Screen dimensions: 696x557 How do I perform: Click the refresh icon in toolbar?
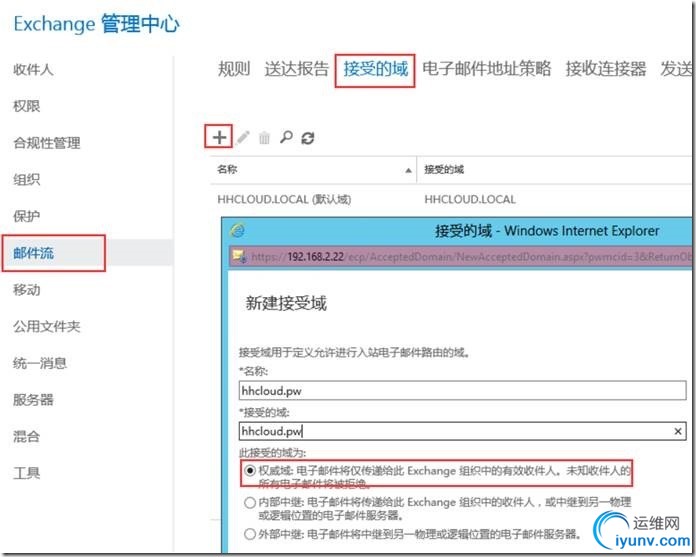pyautogui.click(x=308, y=138)
